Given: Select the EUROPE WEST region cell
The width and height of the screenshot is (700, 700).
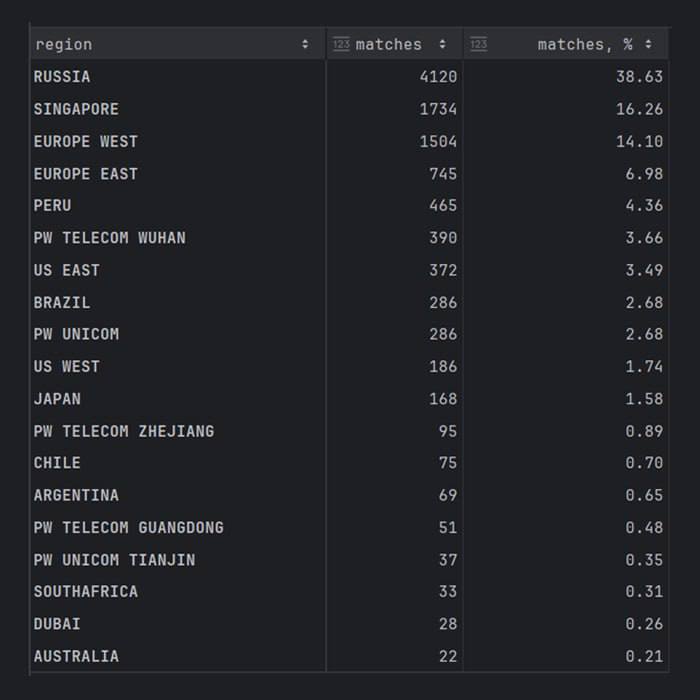Looking at the screenshot, I should pyautogui.click(x=86, y=141).
